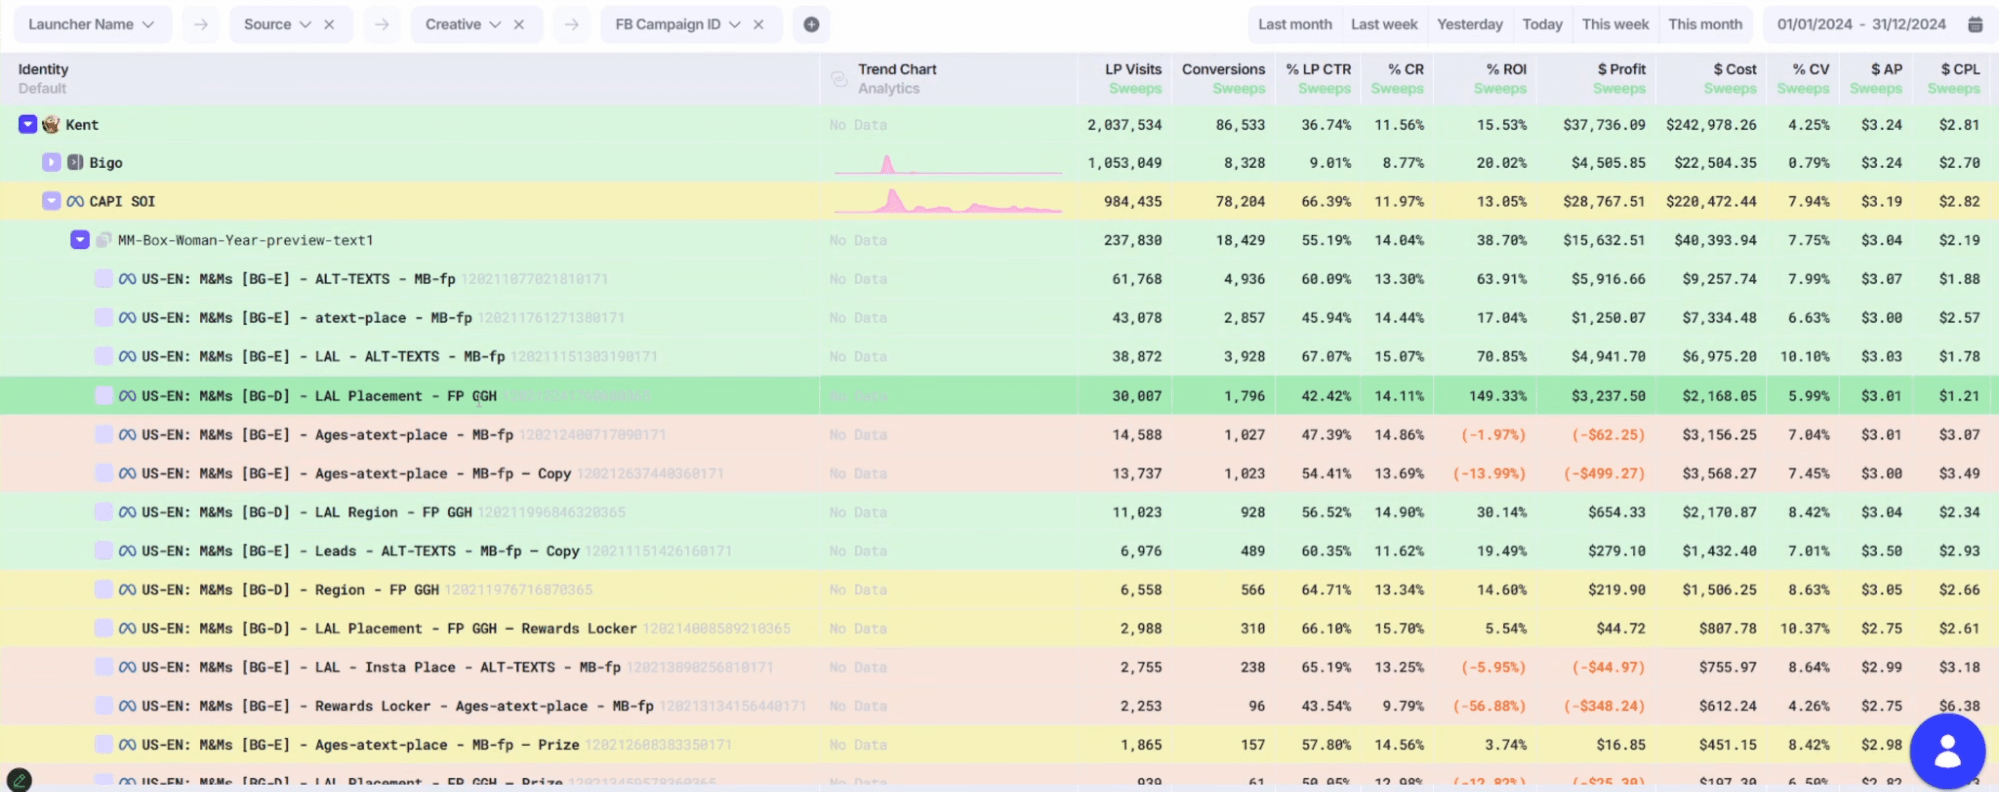Image resolution: width=1999 pixels, height=792 pixels.
Task: Add a new grouping level with plus icon
Action: pos(811,24)
